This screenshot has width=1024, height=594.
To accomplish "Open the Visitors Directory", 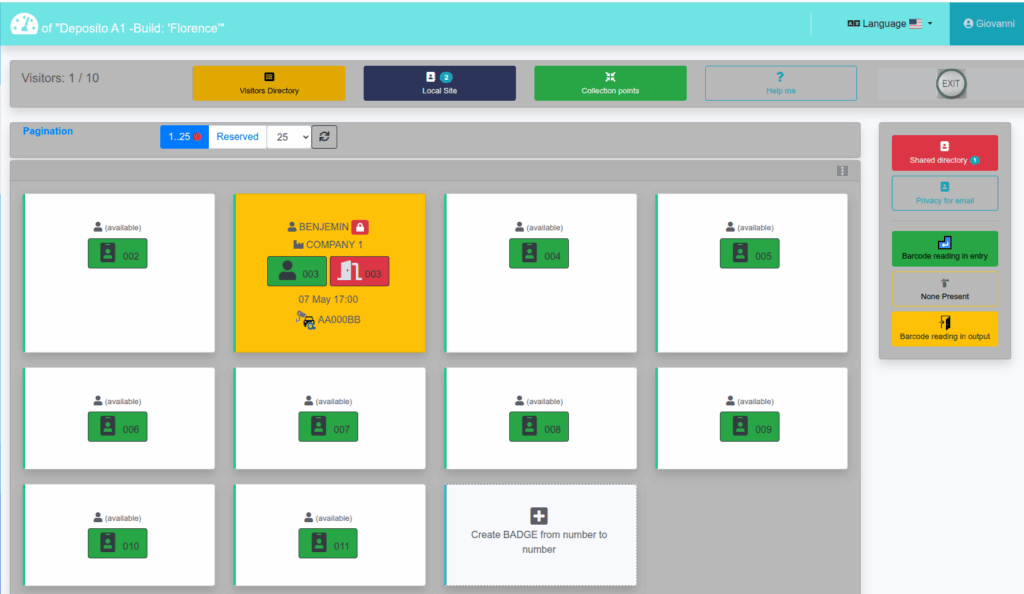I will coord(269,83).
